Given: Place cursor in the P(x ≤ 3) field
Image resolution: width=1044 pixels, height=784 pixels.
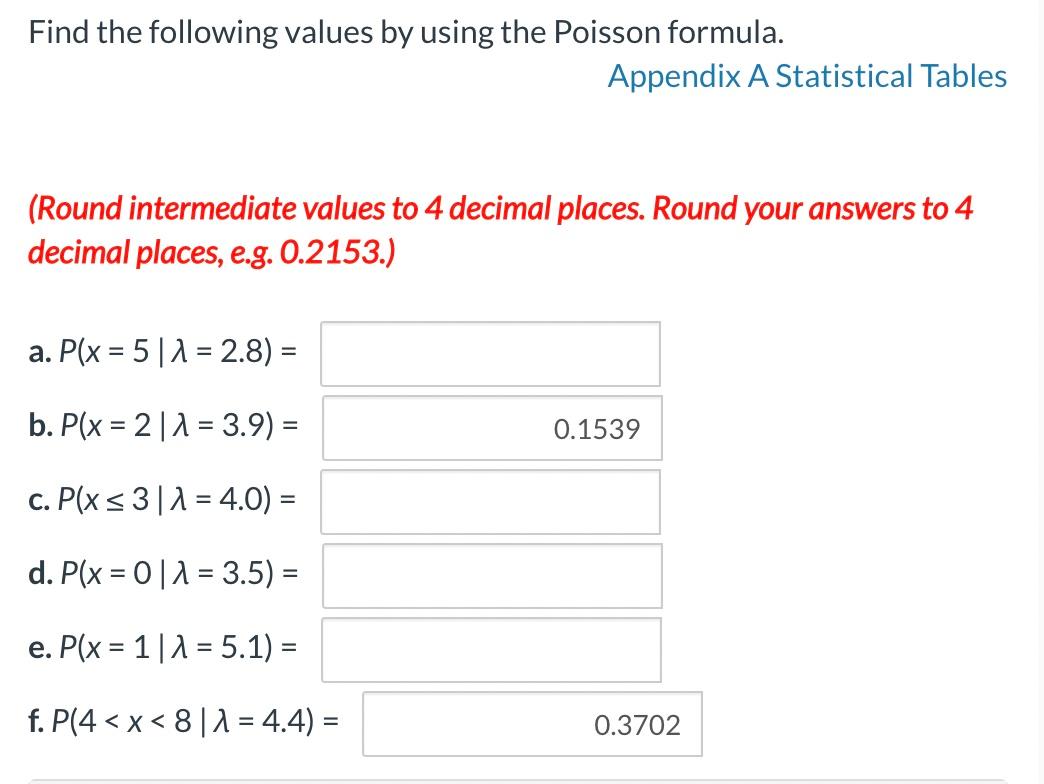Looking at the screenshot, I should (490, 501).
